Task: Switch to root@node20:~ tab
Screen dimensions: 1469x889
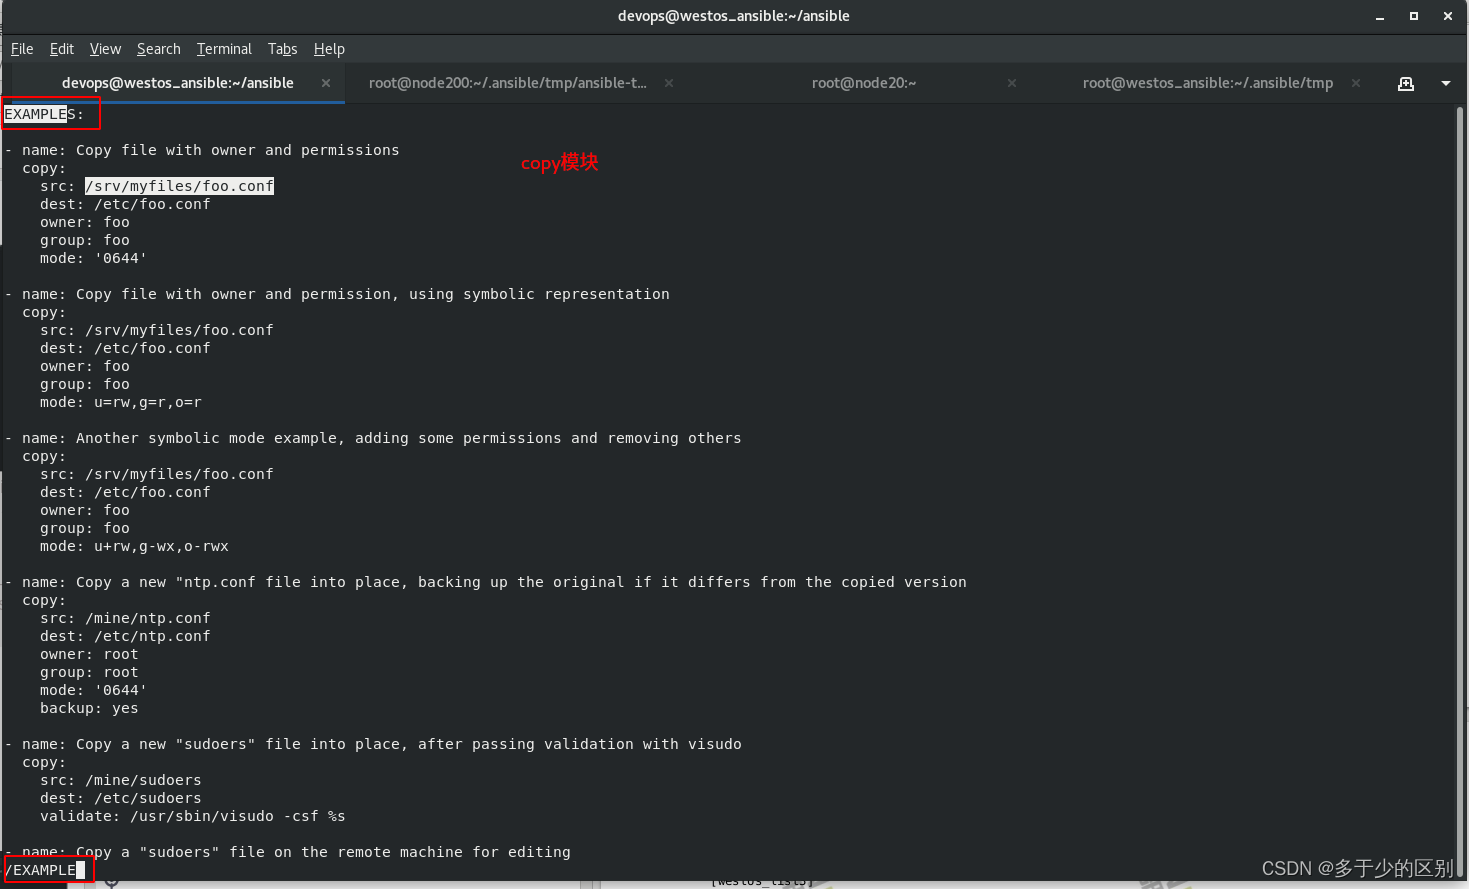Action: point(864,83)
